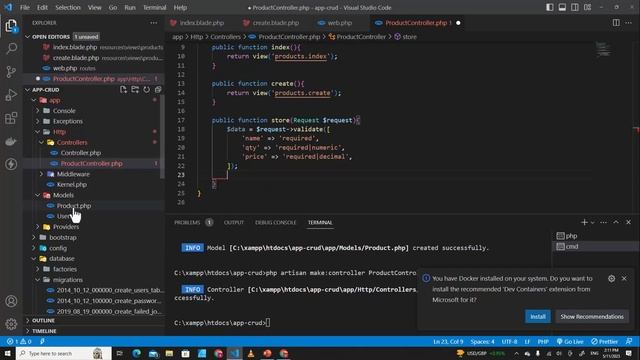Change Spaces: 4 indentation setting
The image size is (640, 360).
coord(482,341)
